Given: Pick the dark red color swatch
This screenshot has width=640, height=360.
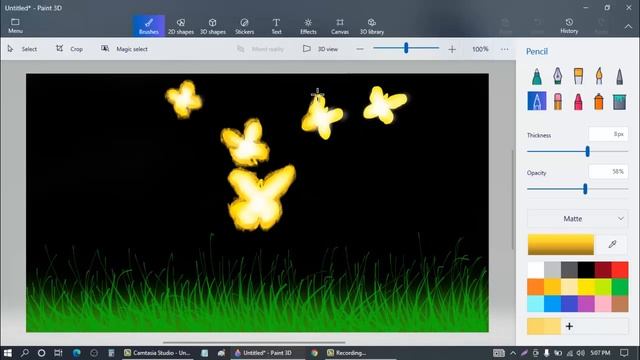Looking at the screenshot, I should (x=603, y=270).
